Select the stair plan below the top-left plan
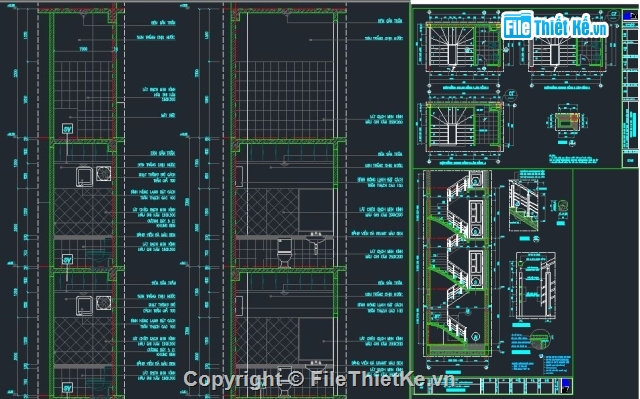 [x=464, y=126]
